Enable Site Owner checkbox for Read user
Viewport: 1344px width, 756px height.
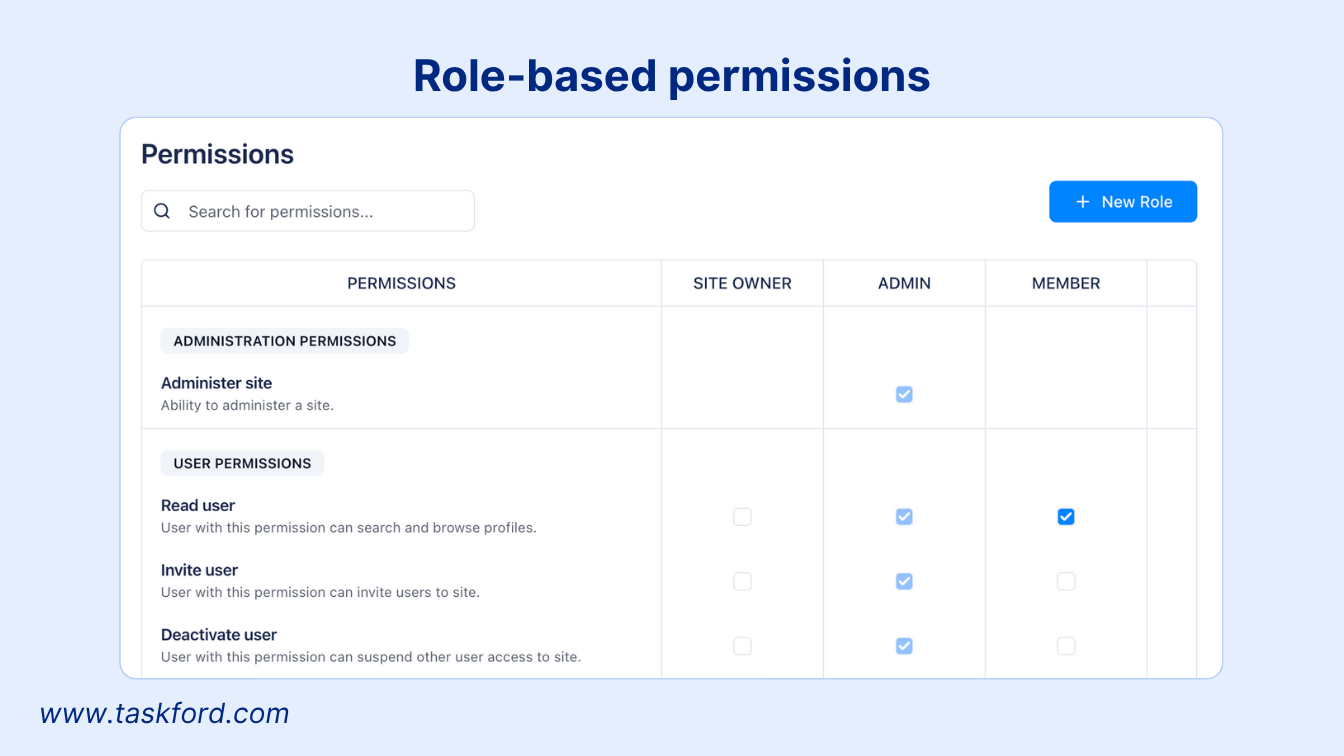tap(742, 517)
